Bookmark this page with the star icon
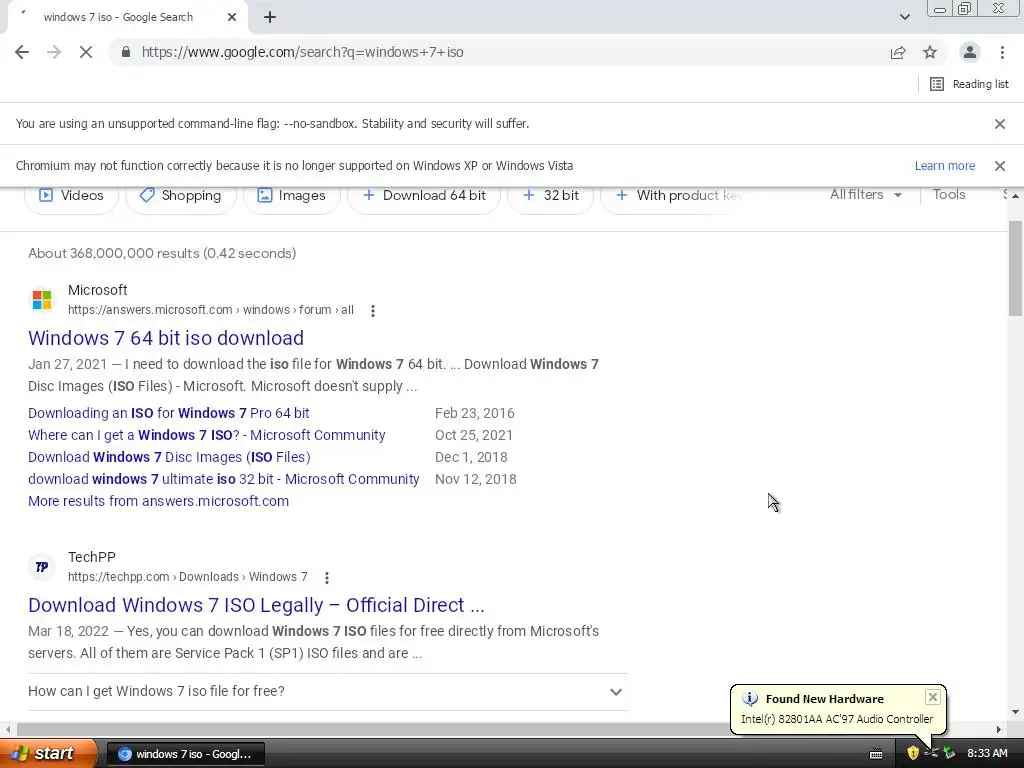The image size is (1024, 768). (x=930, y=52)
